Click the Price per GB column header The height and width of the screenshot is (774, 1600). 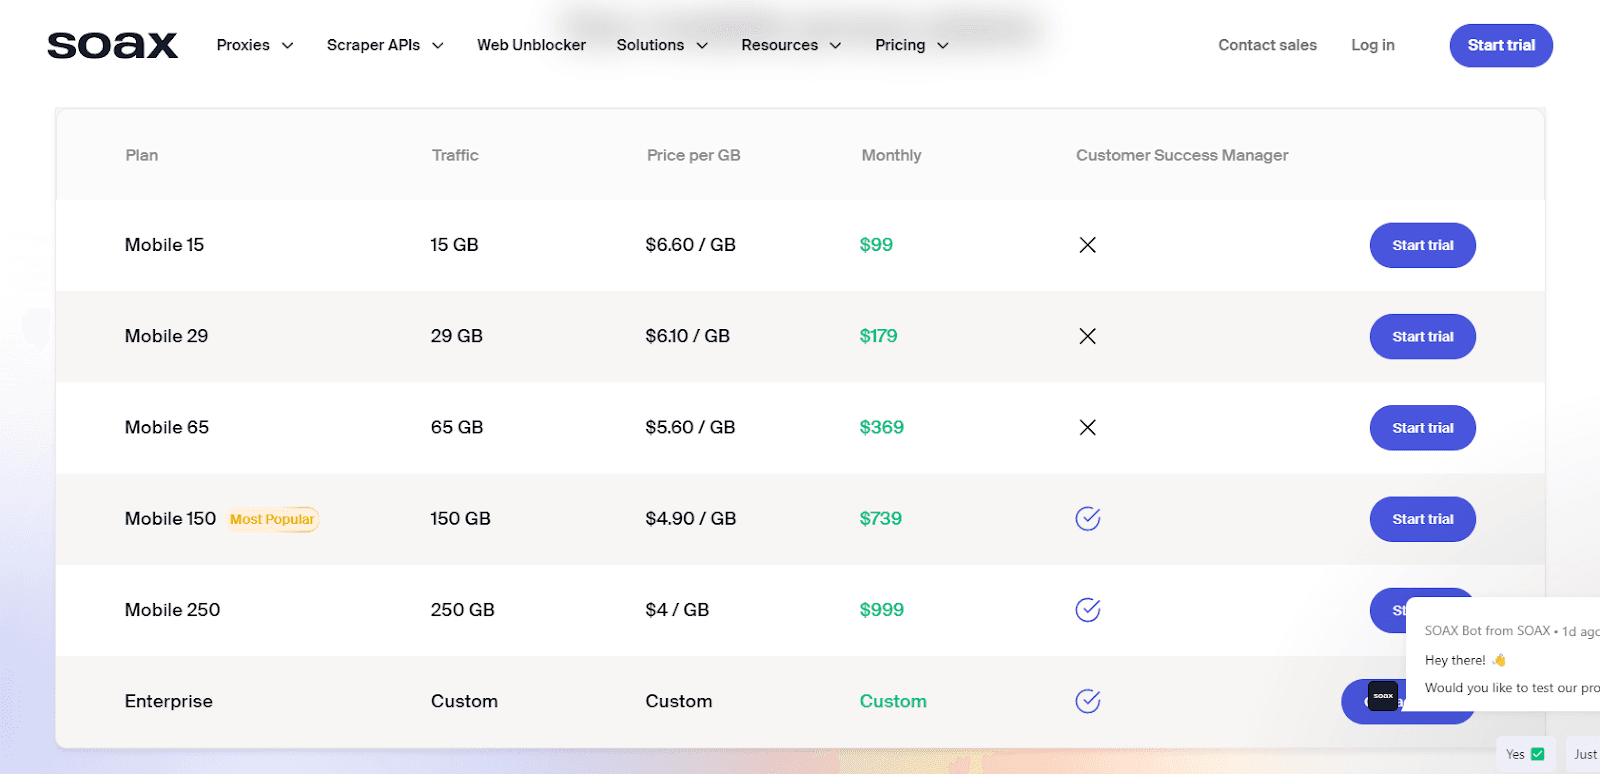point(693,155)
